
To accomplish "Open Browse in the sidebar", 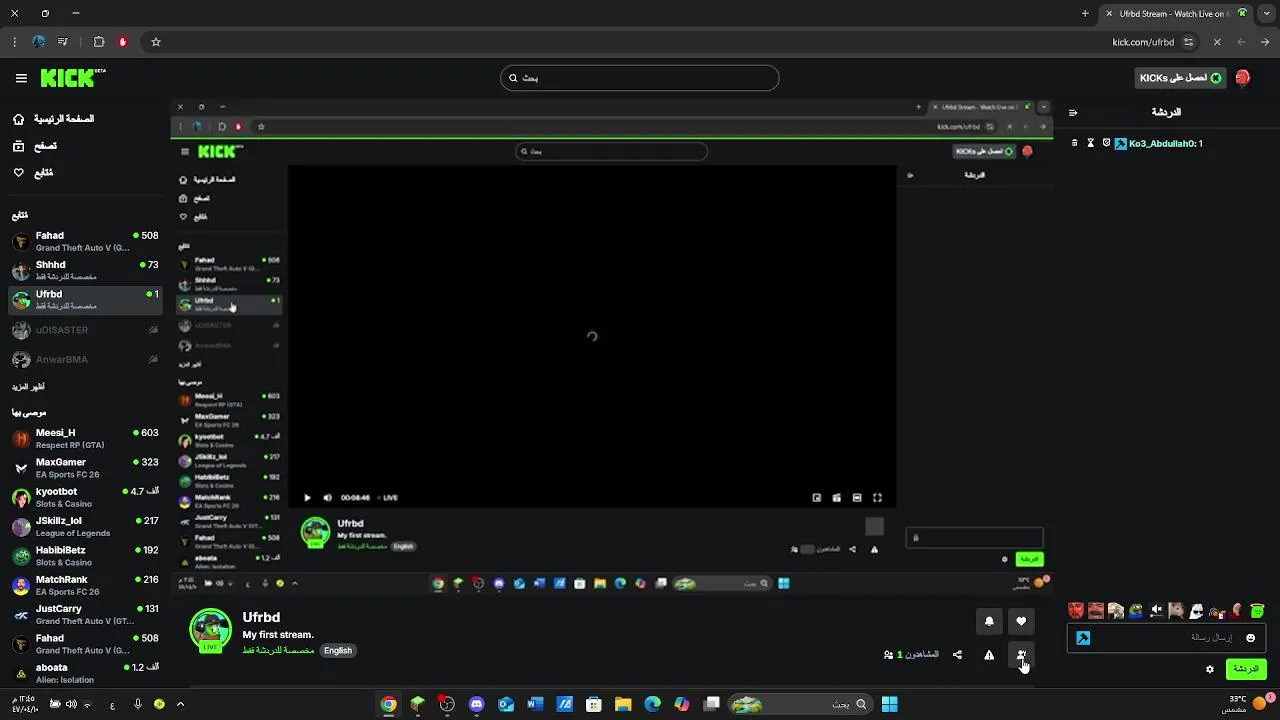I will click(x=34, y=146).
